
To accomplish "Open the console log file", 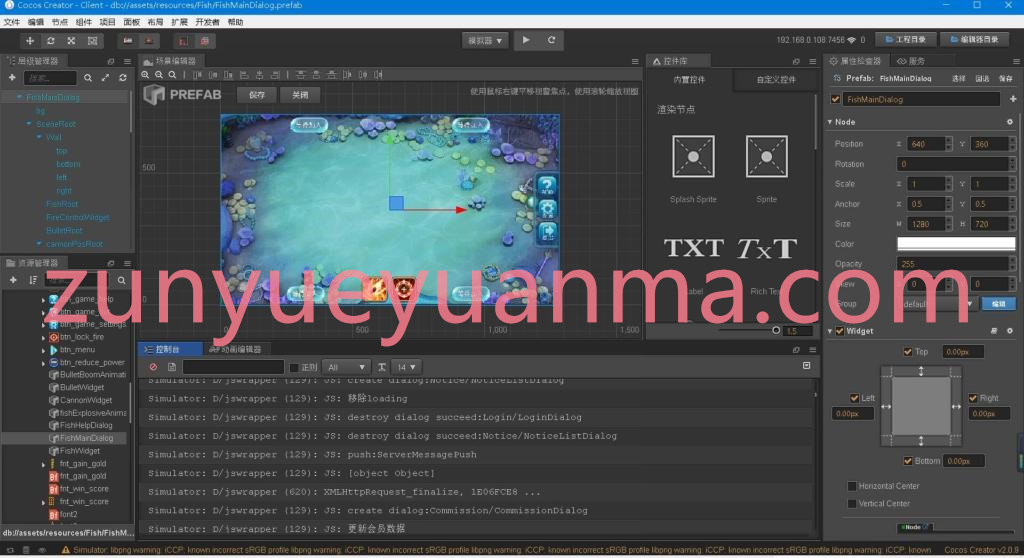I will (172, 367).
